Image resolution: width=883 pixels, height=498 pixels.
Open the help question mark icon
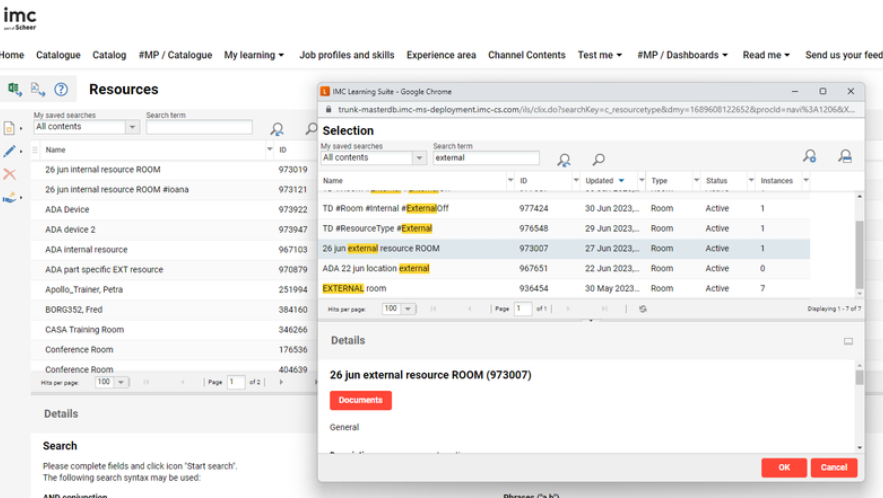[x=61, y=89]
